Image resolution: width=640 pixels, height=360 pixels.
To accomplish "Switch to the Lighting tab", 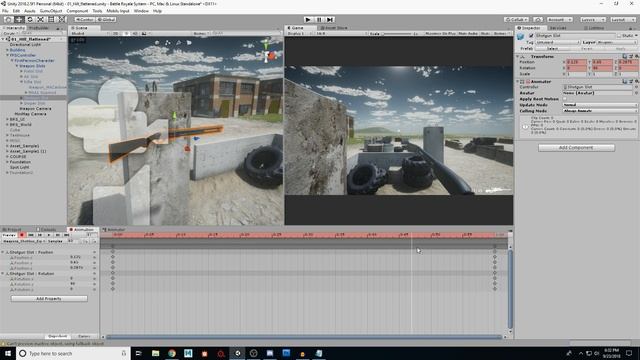I will (x=595, y=28).
